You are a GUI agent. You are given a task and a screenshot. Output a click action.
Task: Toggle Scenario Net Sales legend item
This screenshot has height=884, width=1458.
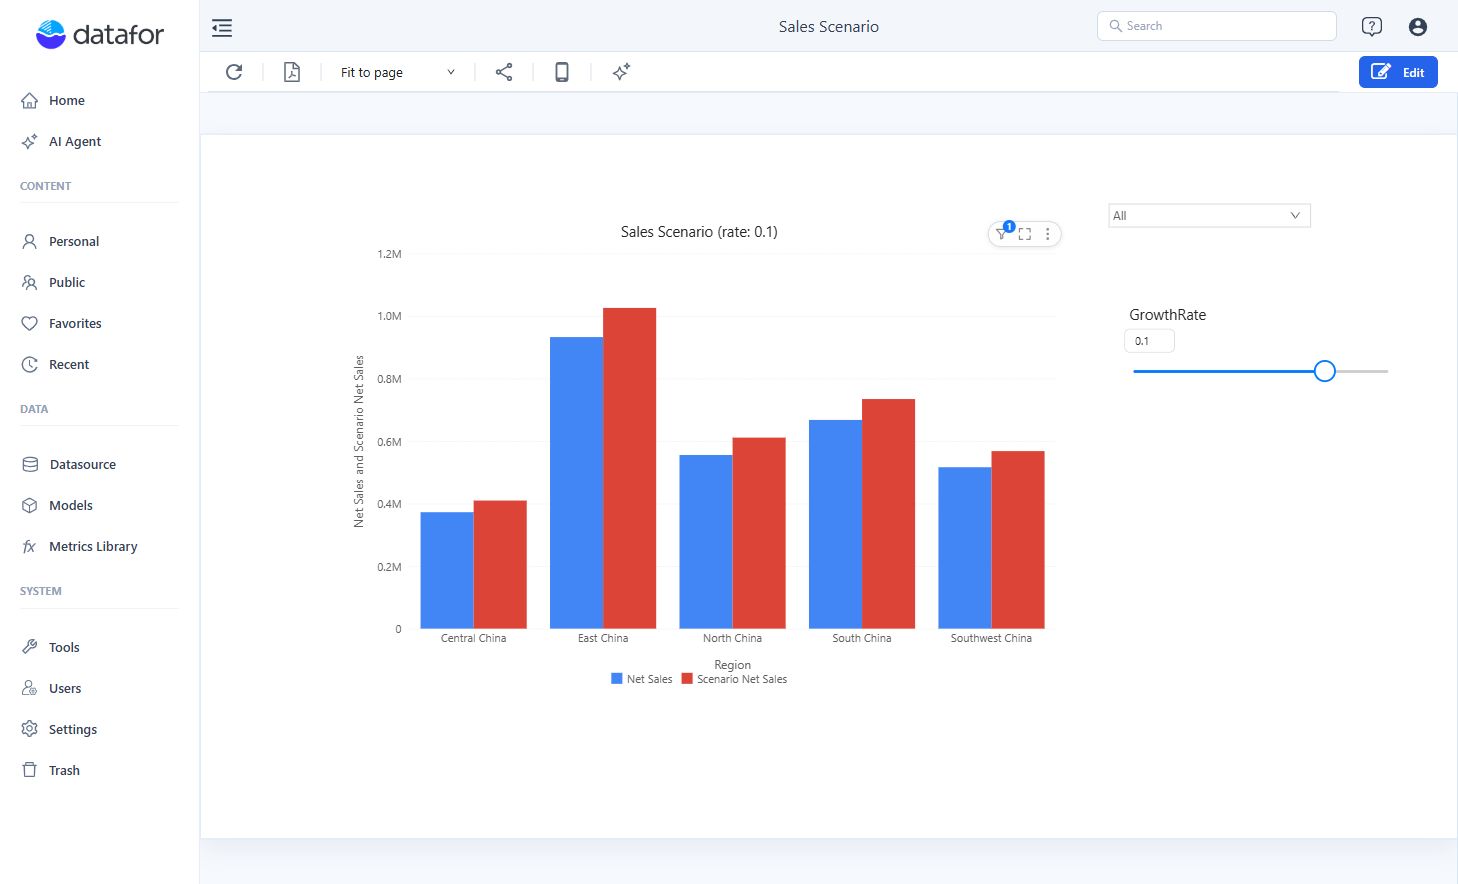coord(734,679)
